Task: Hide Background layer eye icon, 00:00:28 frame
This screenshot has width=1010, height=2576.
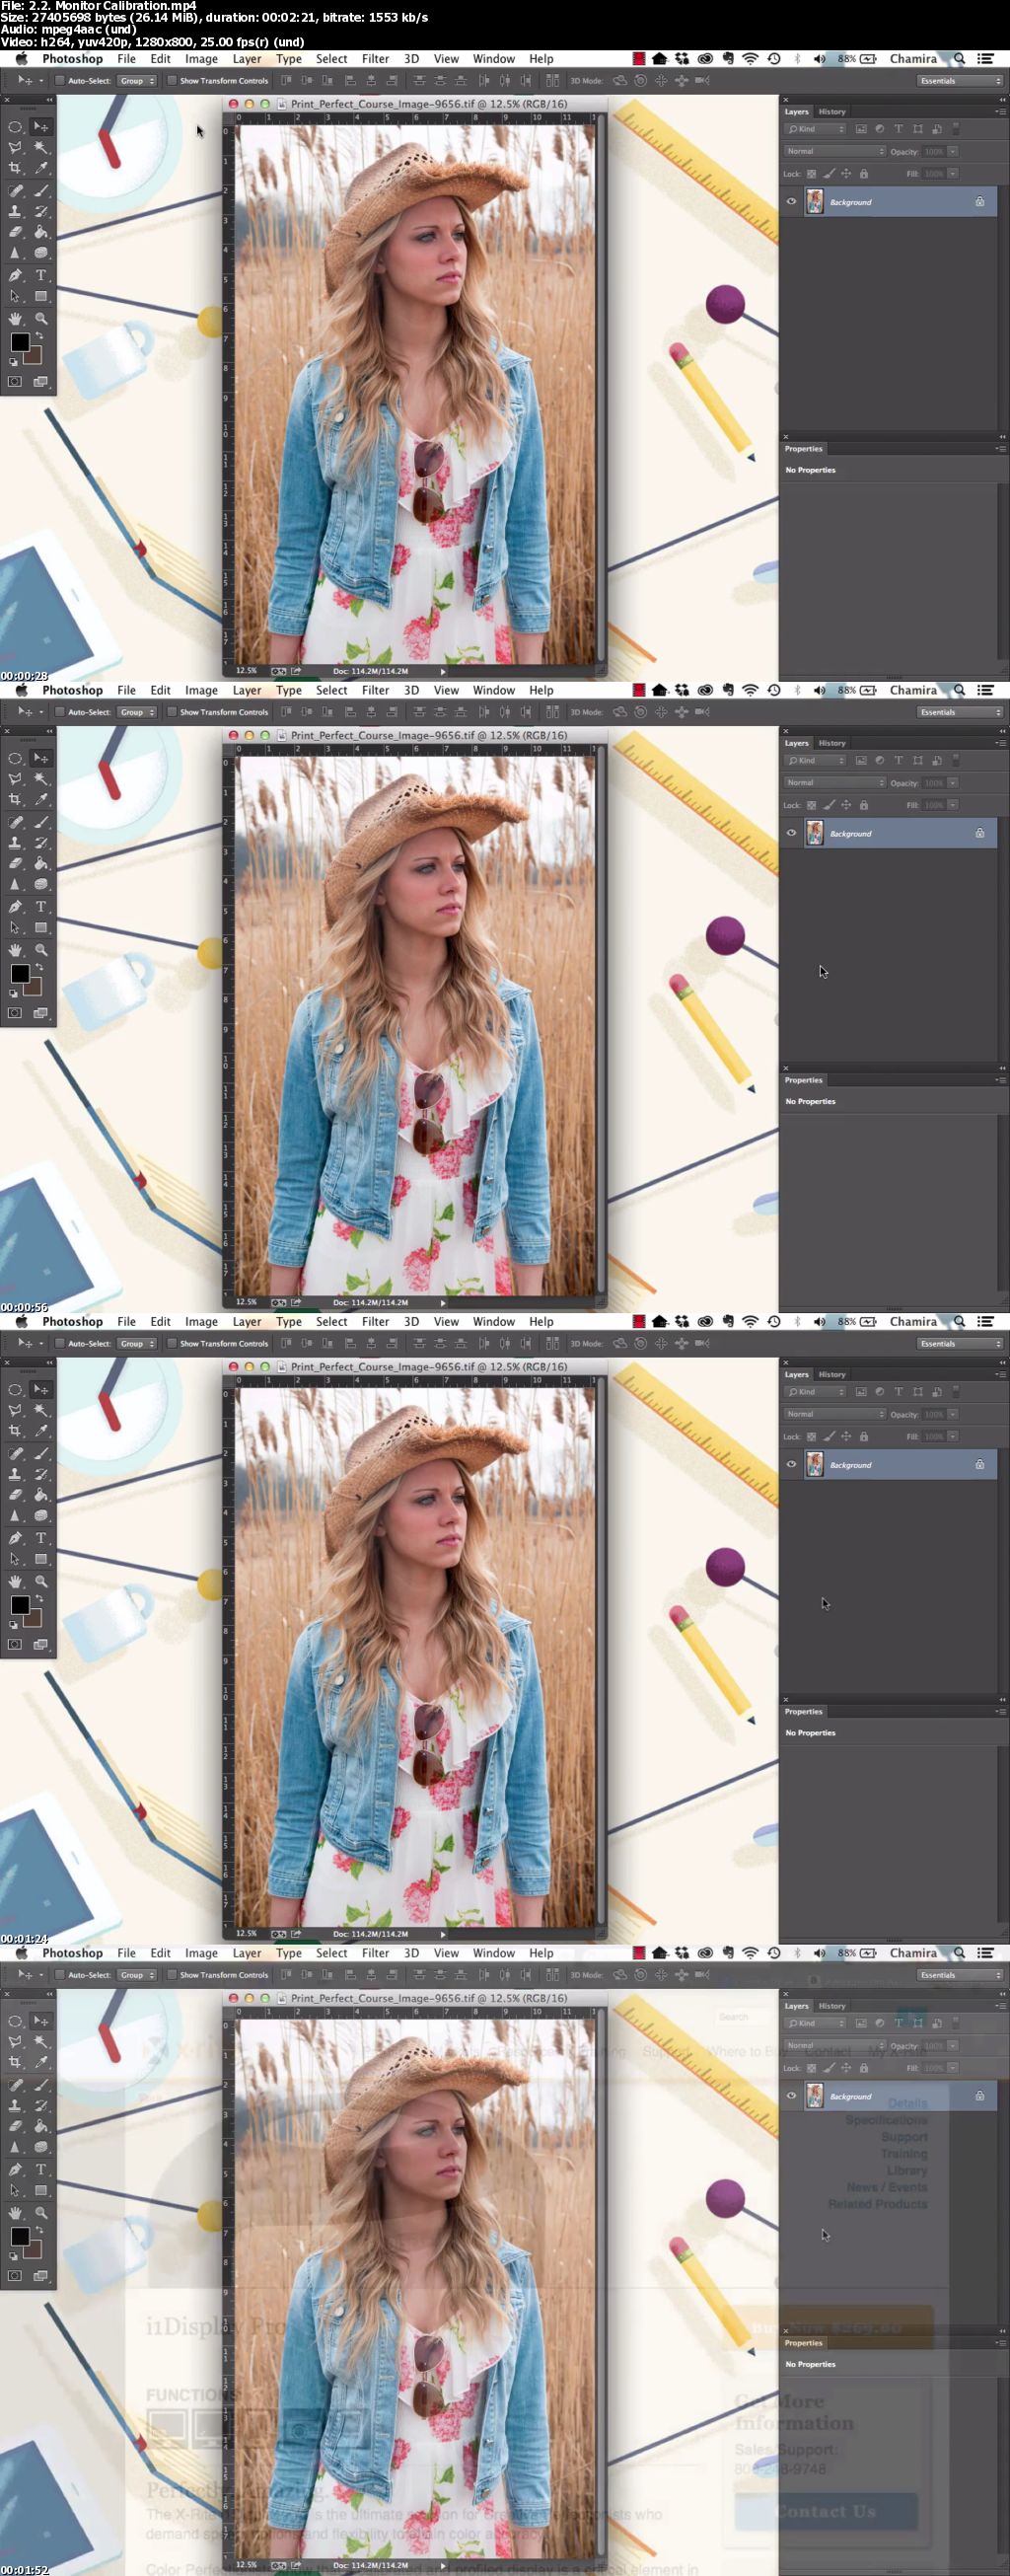Action: tap(791, 202)
